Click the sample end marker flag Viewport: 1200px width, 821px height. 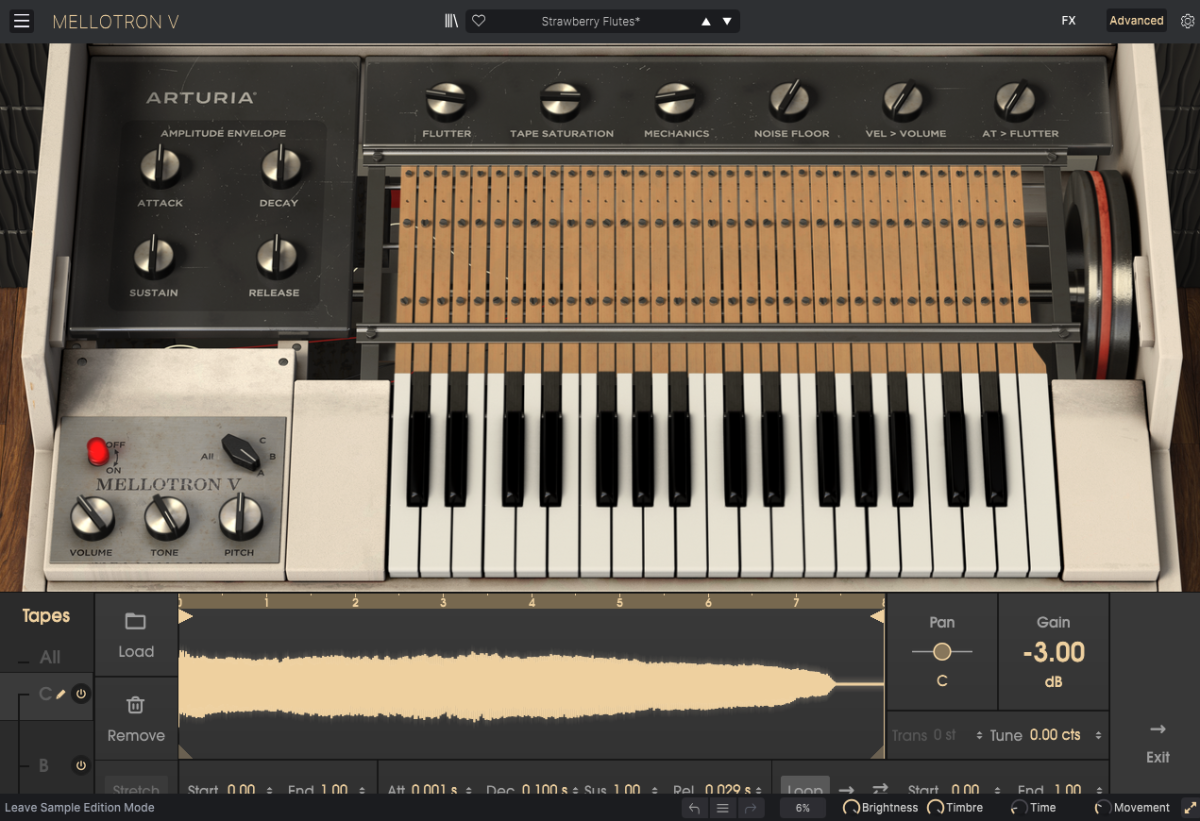coord(877,617)
